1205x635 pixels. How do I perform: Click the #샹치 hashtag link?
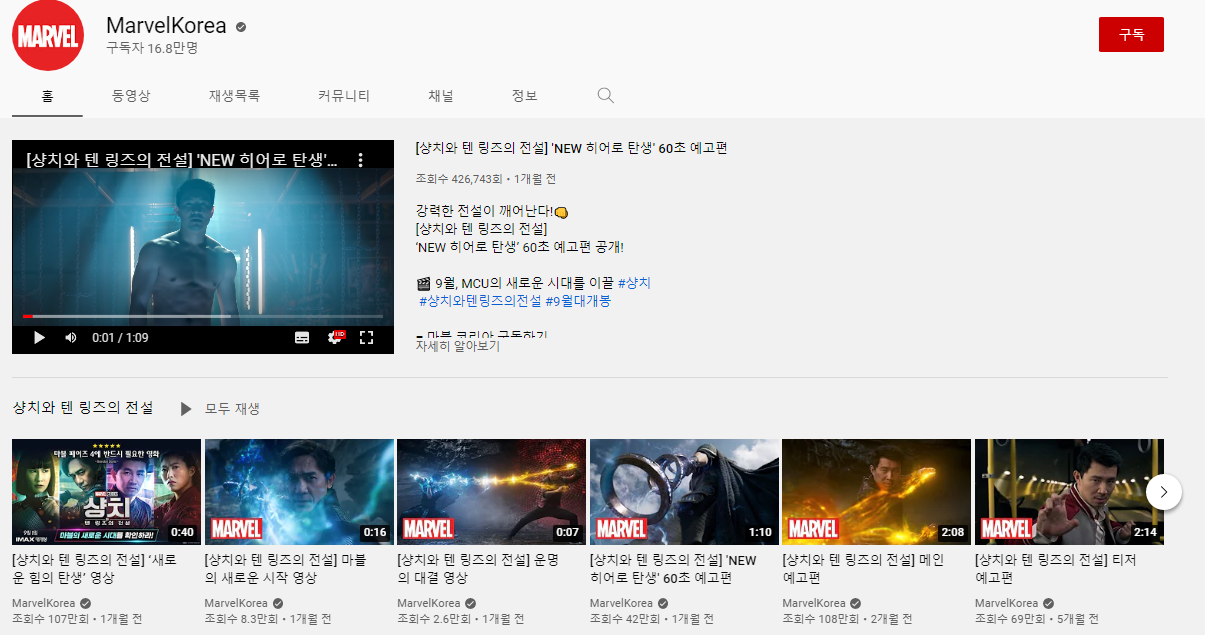point(634,283)
